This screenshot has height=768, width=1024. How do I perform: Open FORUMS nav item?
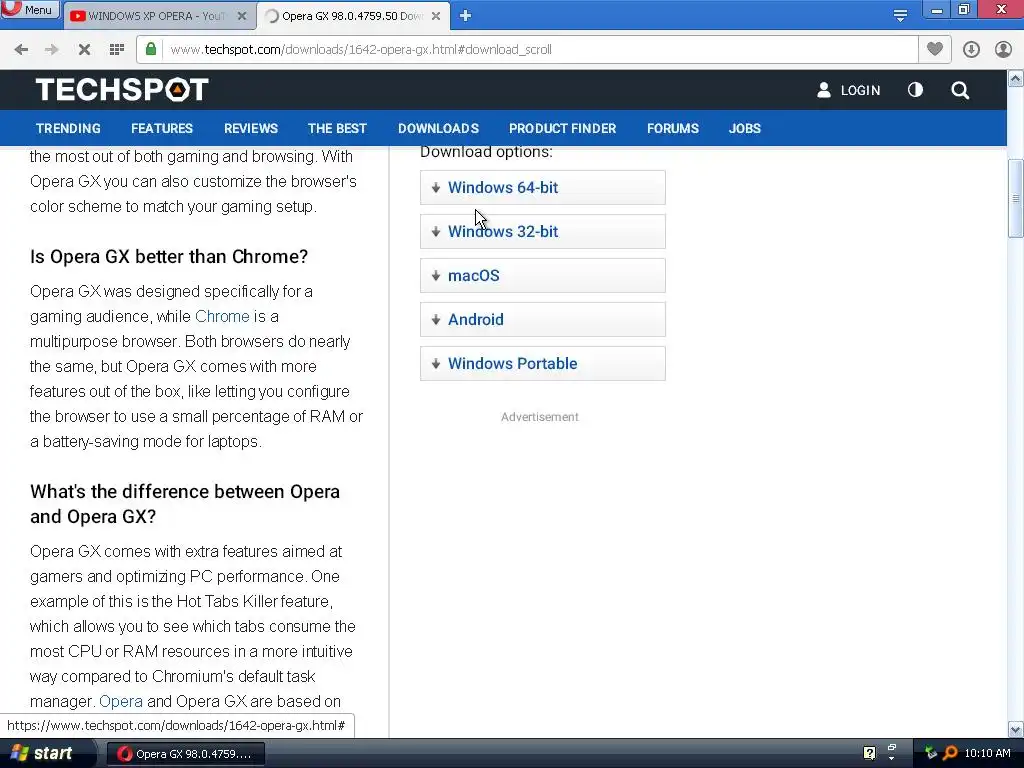pyautogui.click(x=673, y=128)
